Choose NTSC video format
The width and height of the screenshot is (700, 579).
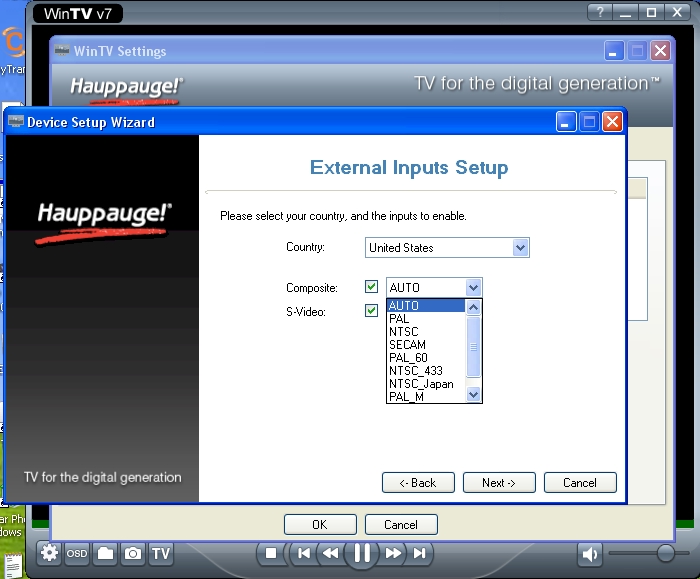[x=426, y=332]
